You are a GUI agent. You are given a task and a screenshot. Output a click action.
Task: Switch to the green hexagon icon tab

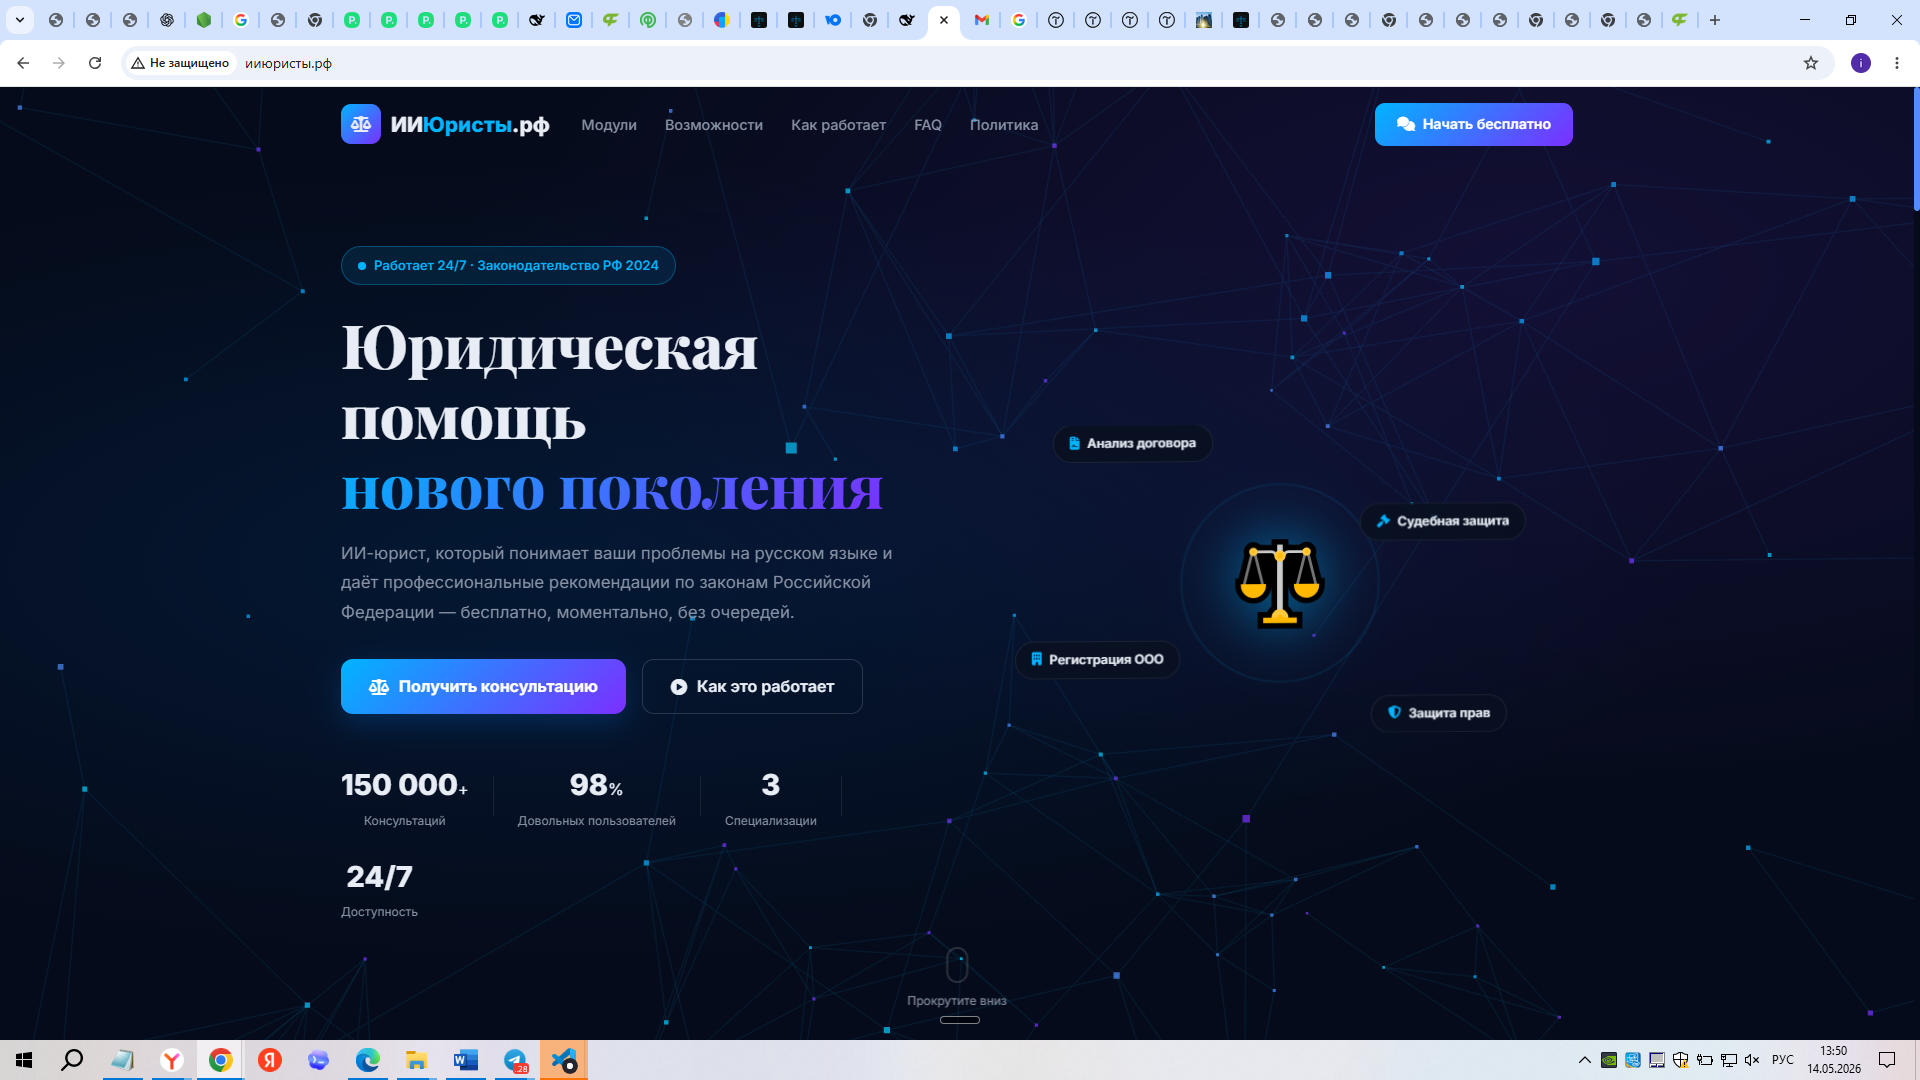[204, 20]
